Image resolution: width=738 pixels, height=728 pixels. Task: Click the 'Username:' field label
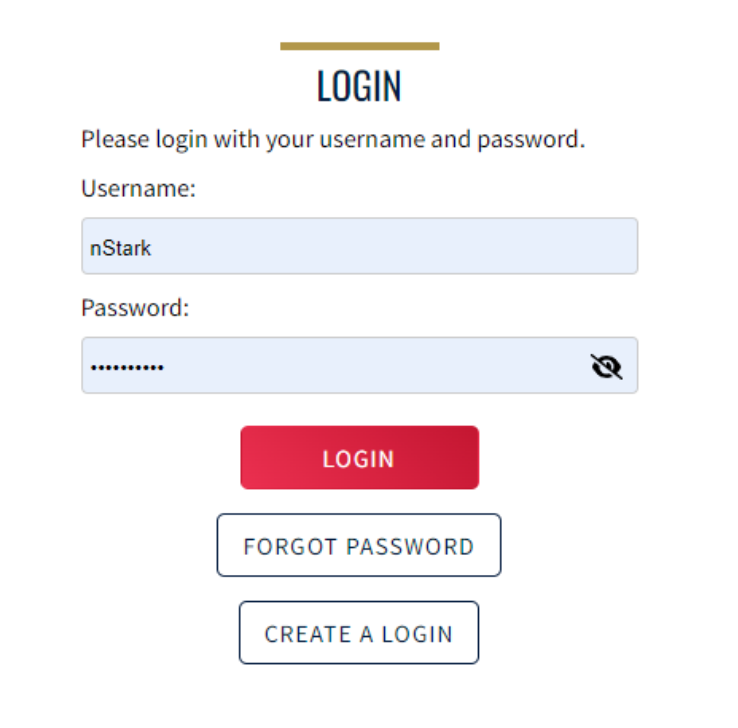[x=138, y=188]
